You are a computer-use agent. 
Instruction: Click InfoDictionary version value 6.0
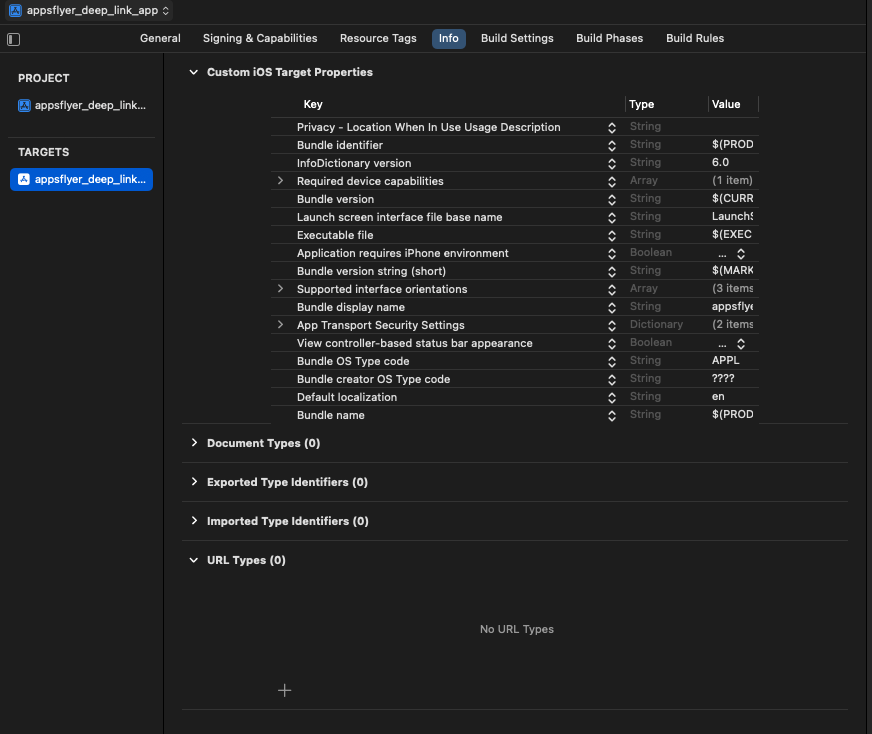tap(720, 162)
